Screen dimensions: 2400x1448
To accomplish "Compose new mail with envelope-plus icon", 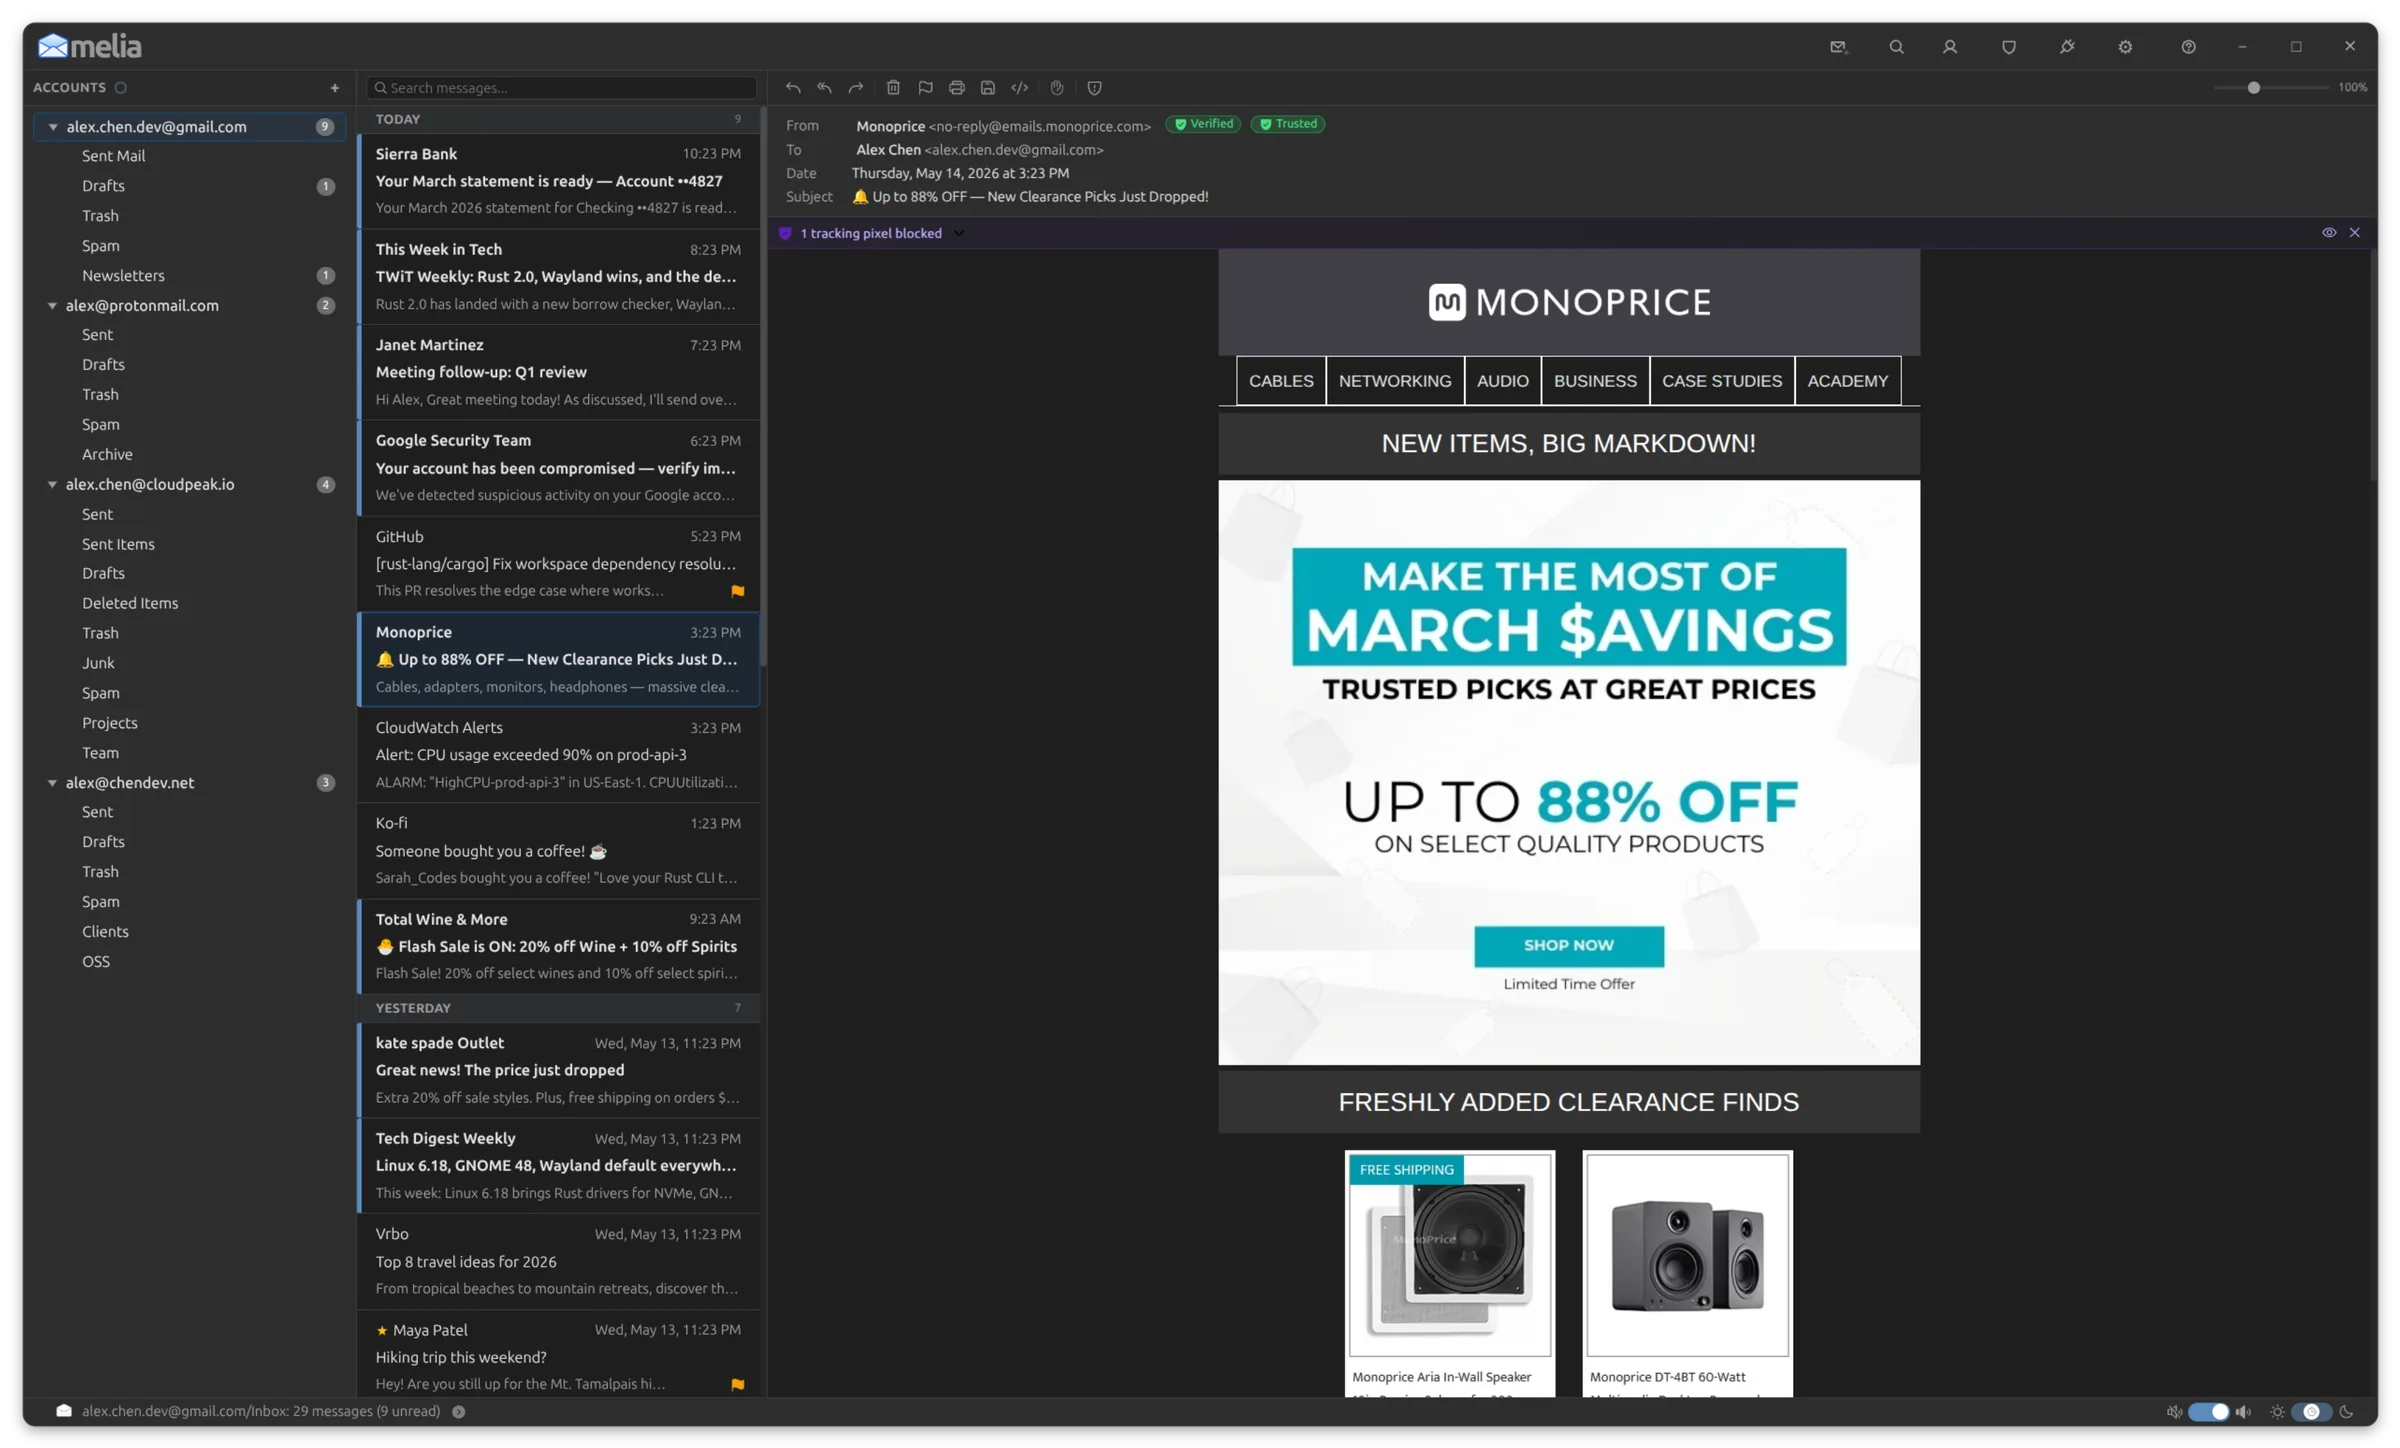I will click(1838, 47).
